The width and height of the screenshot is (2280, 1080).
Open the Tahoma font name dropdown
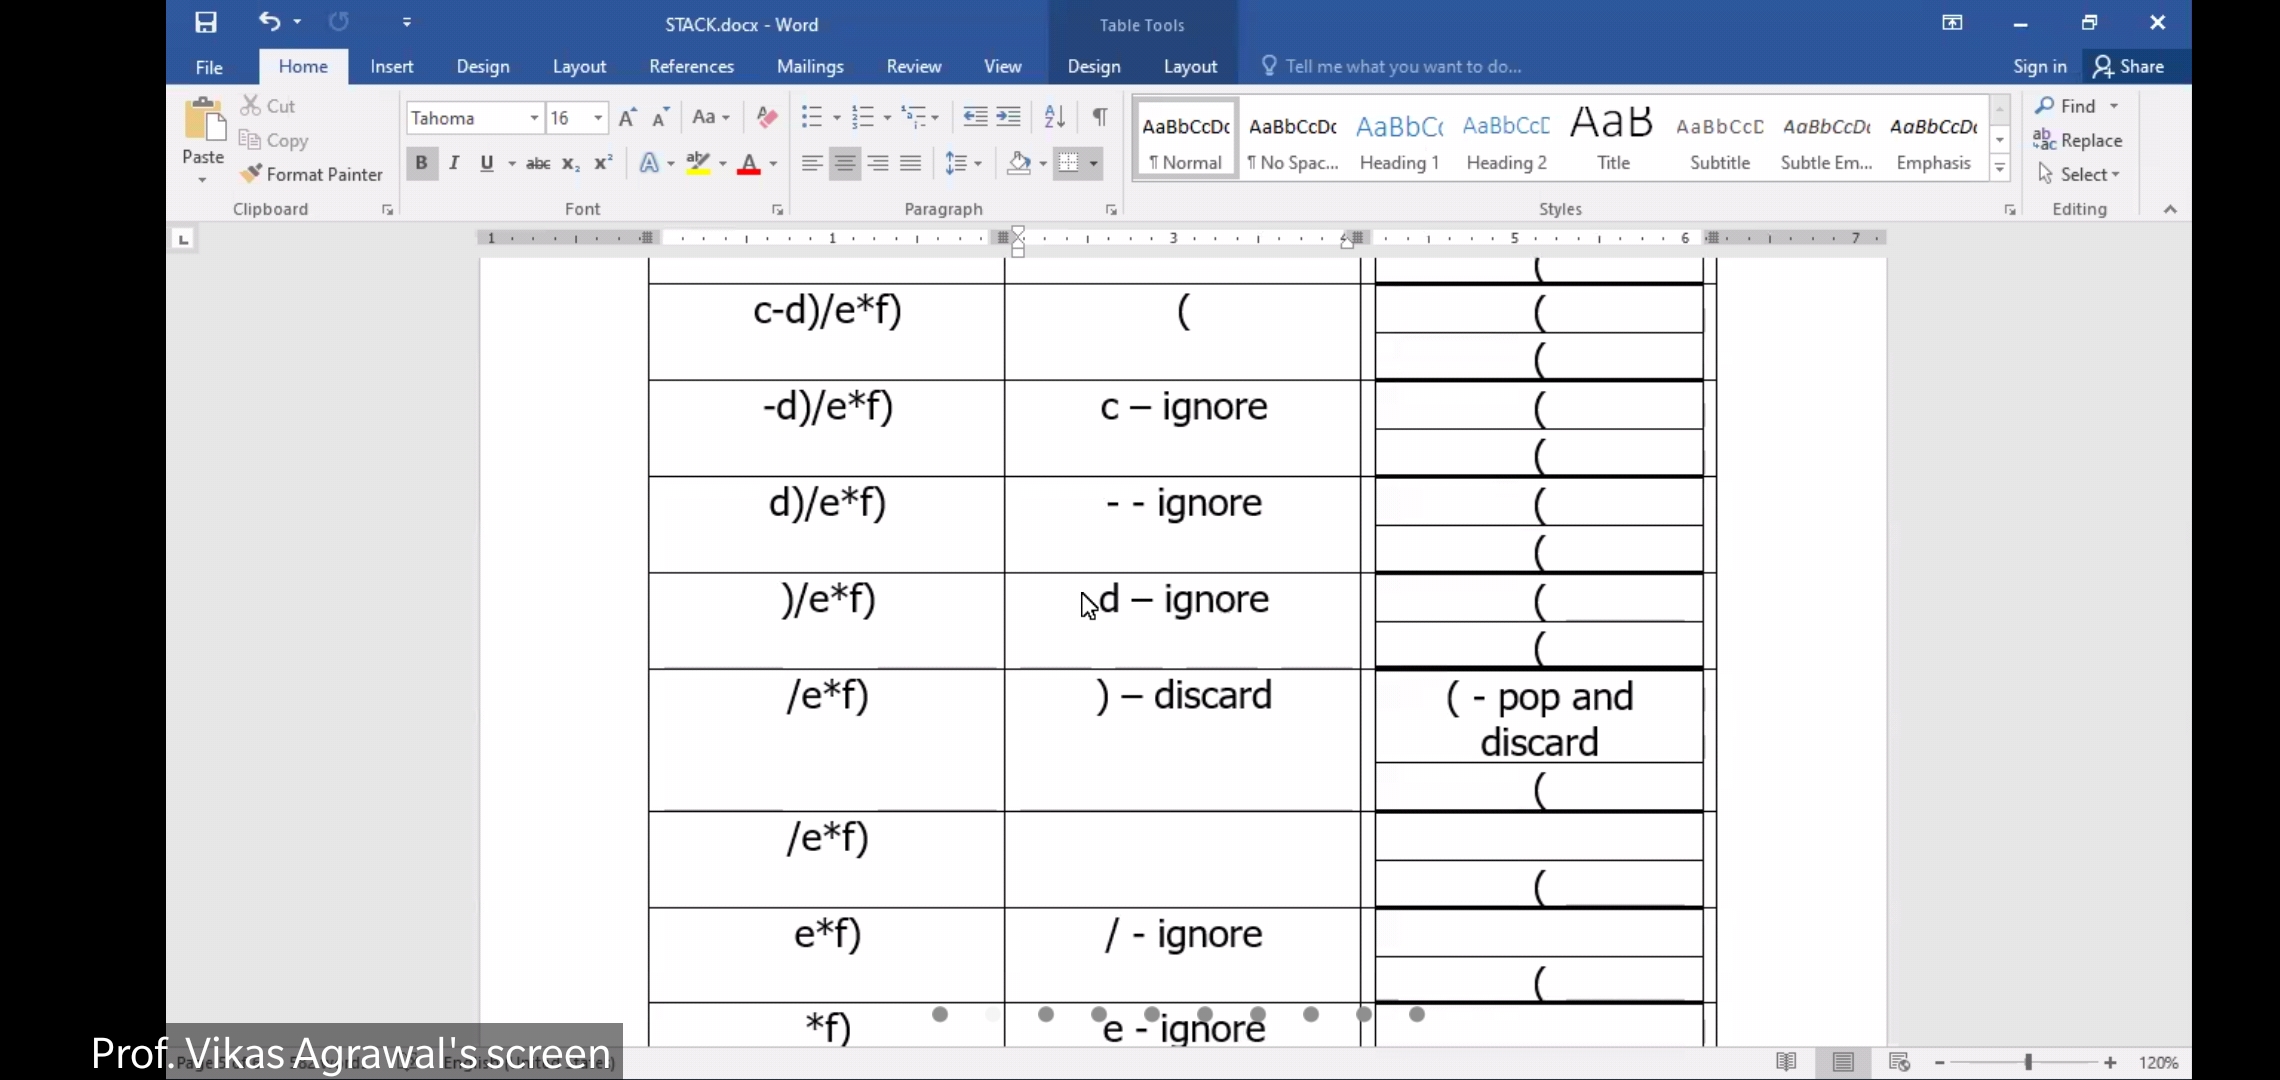pos(534,118)
